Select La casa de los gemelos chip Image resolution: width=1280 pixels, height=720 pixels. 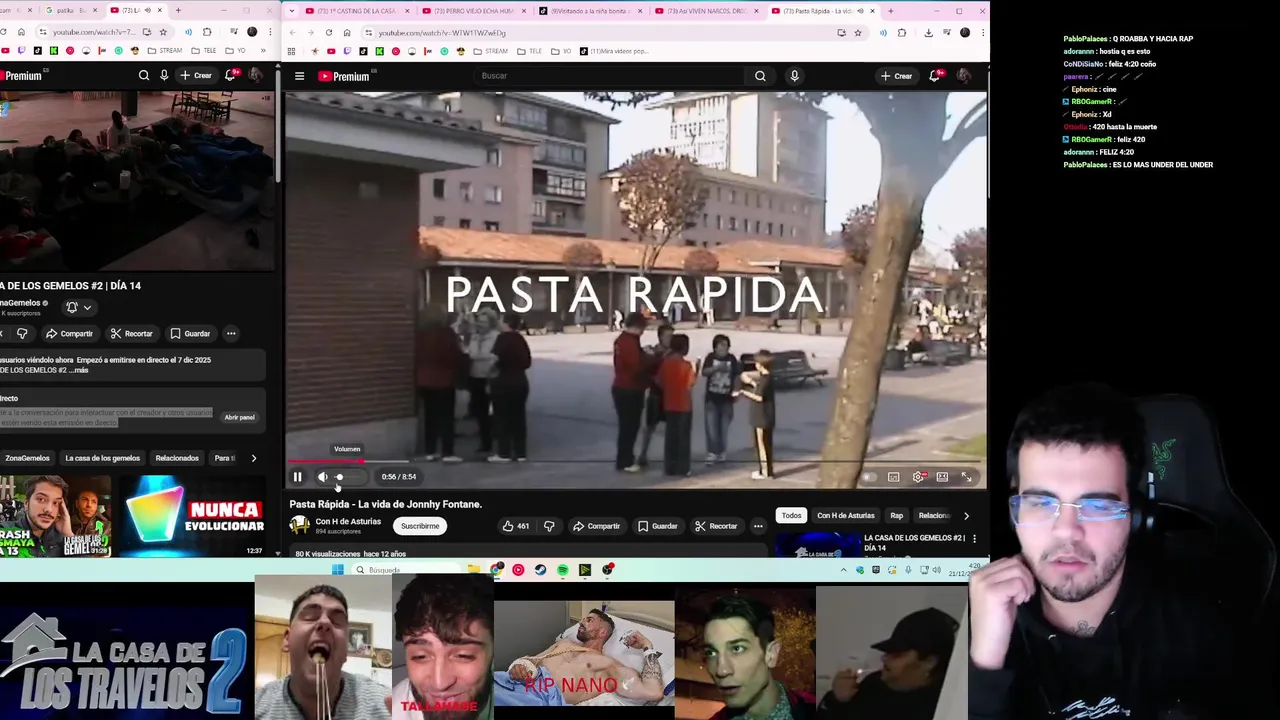[102, 459]
